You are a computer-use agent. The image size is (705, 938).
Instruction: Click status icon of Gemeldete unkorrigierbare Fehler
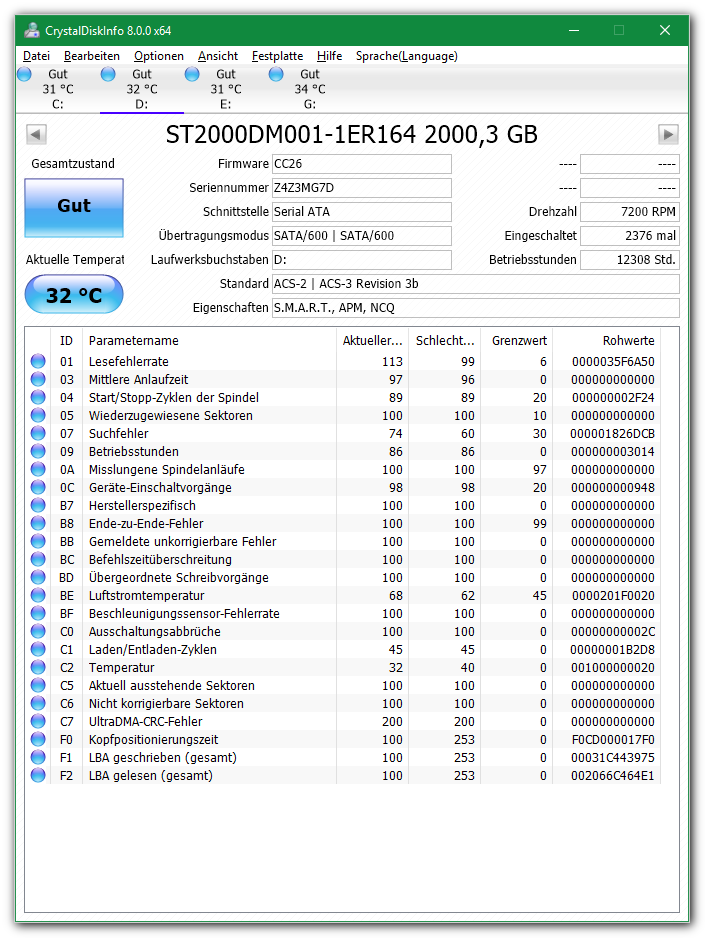tap(38, 541)
